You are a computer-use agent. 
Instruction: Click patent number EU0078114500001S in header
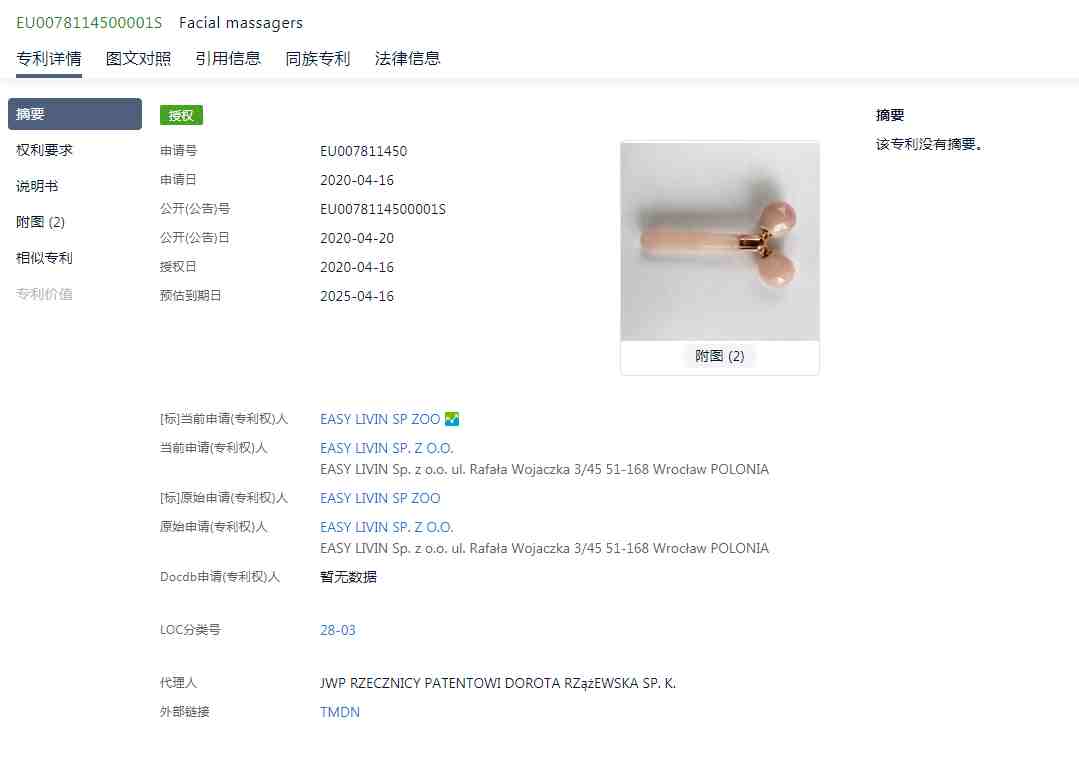(89, 23)
